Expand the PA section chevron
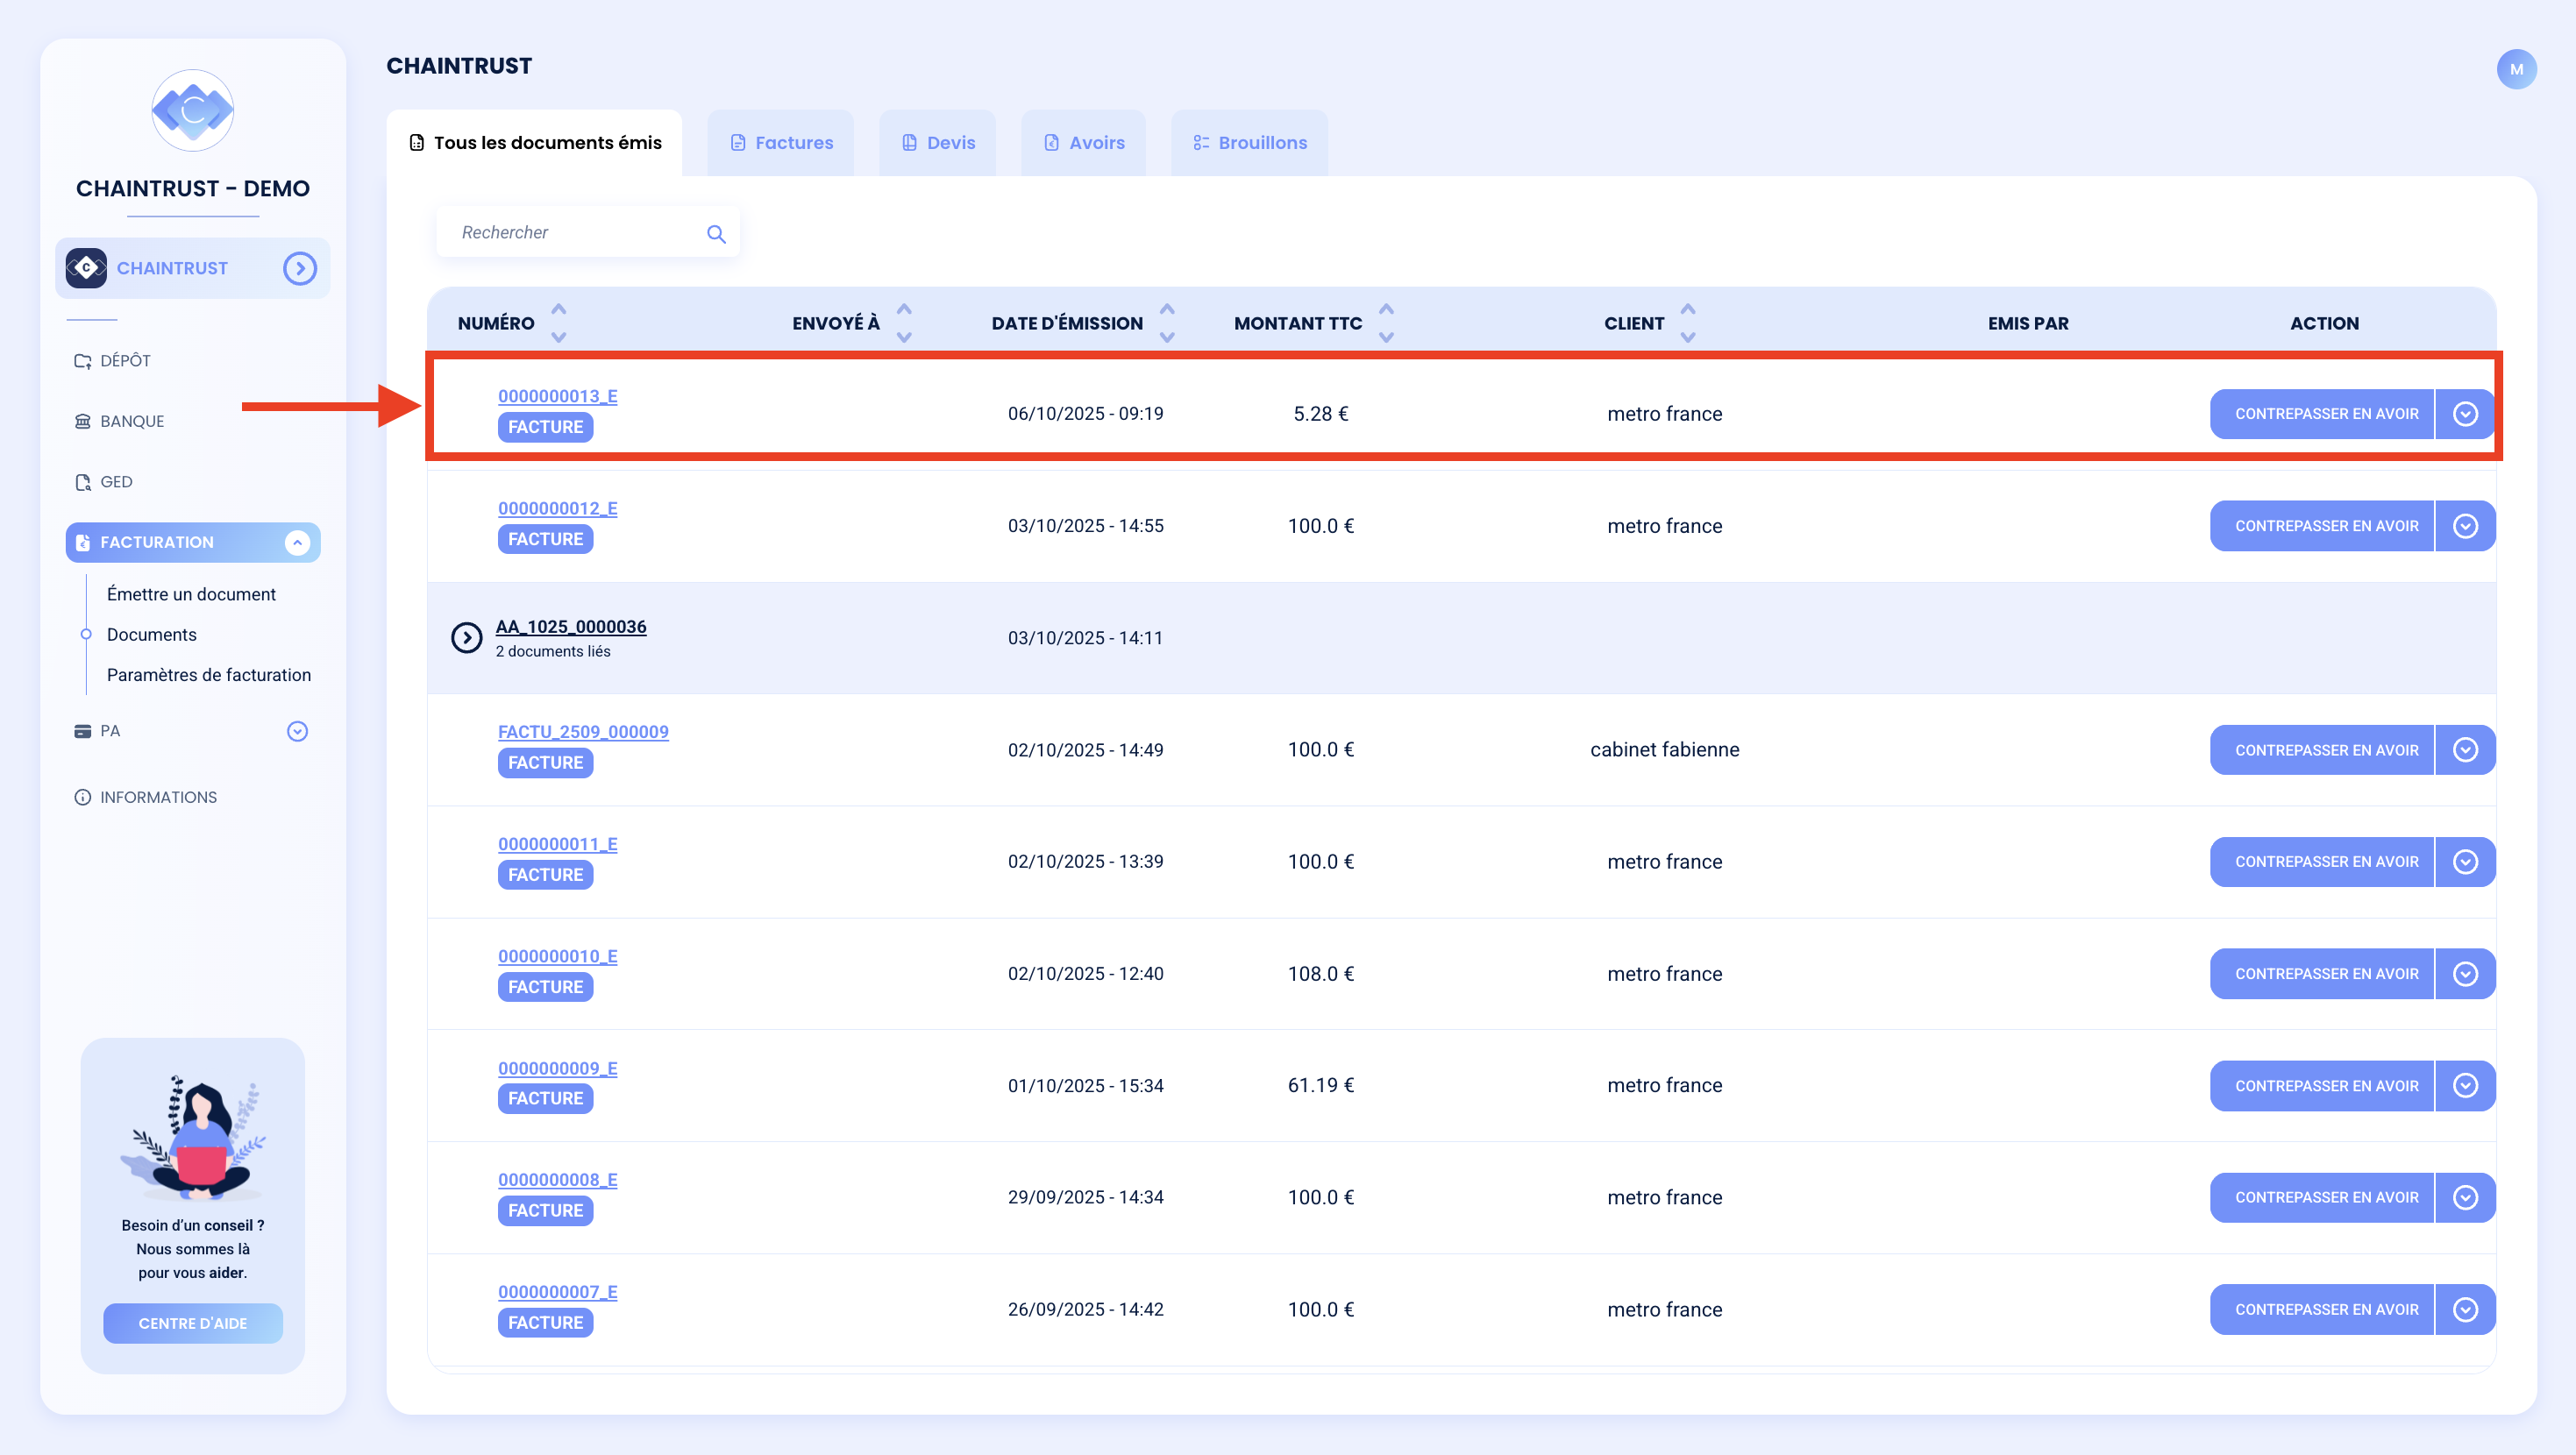2576x1455 pixels. pos(297,731)
